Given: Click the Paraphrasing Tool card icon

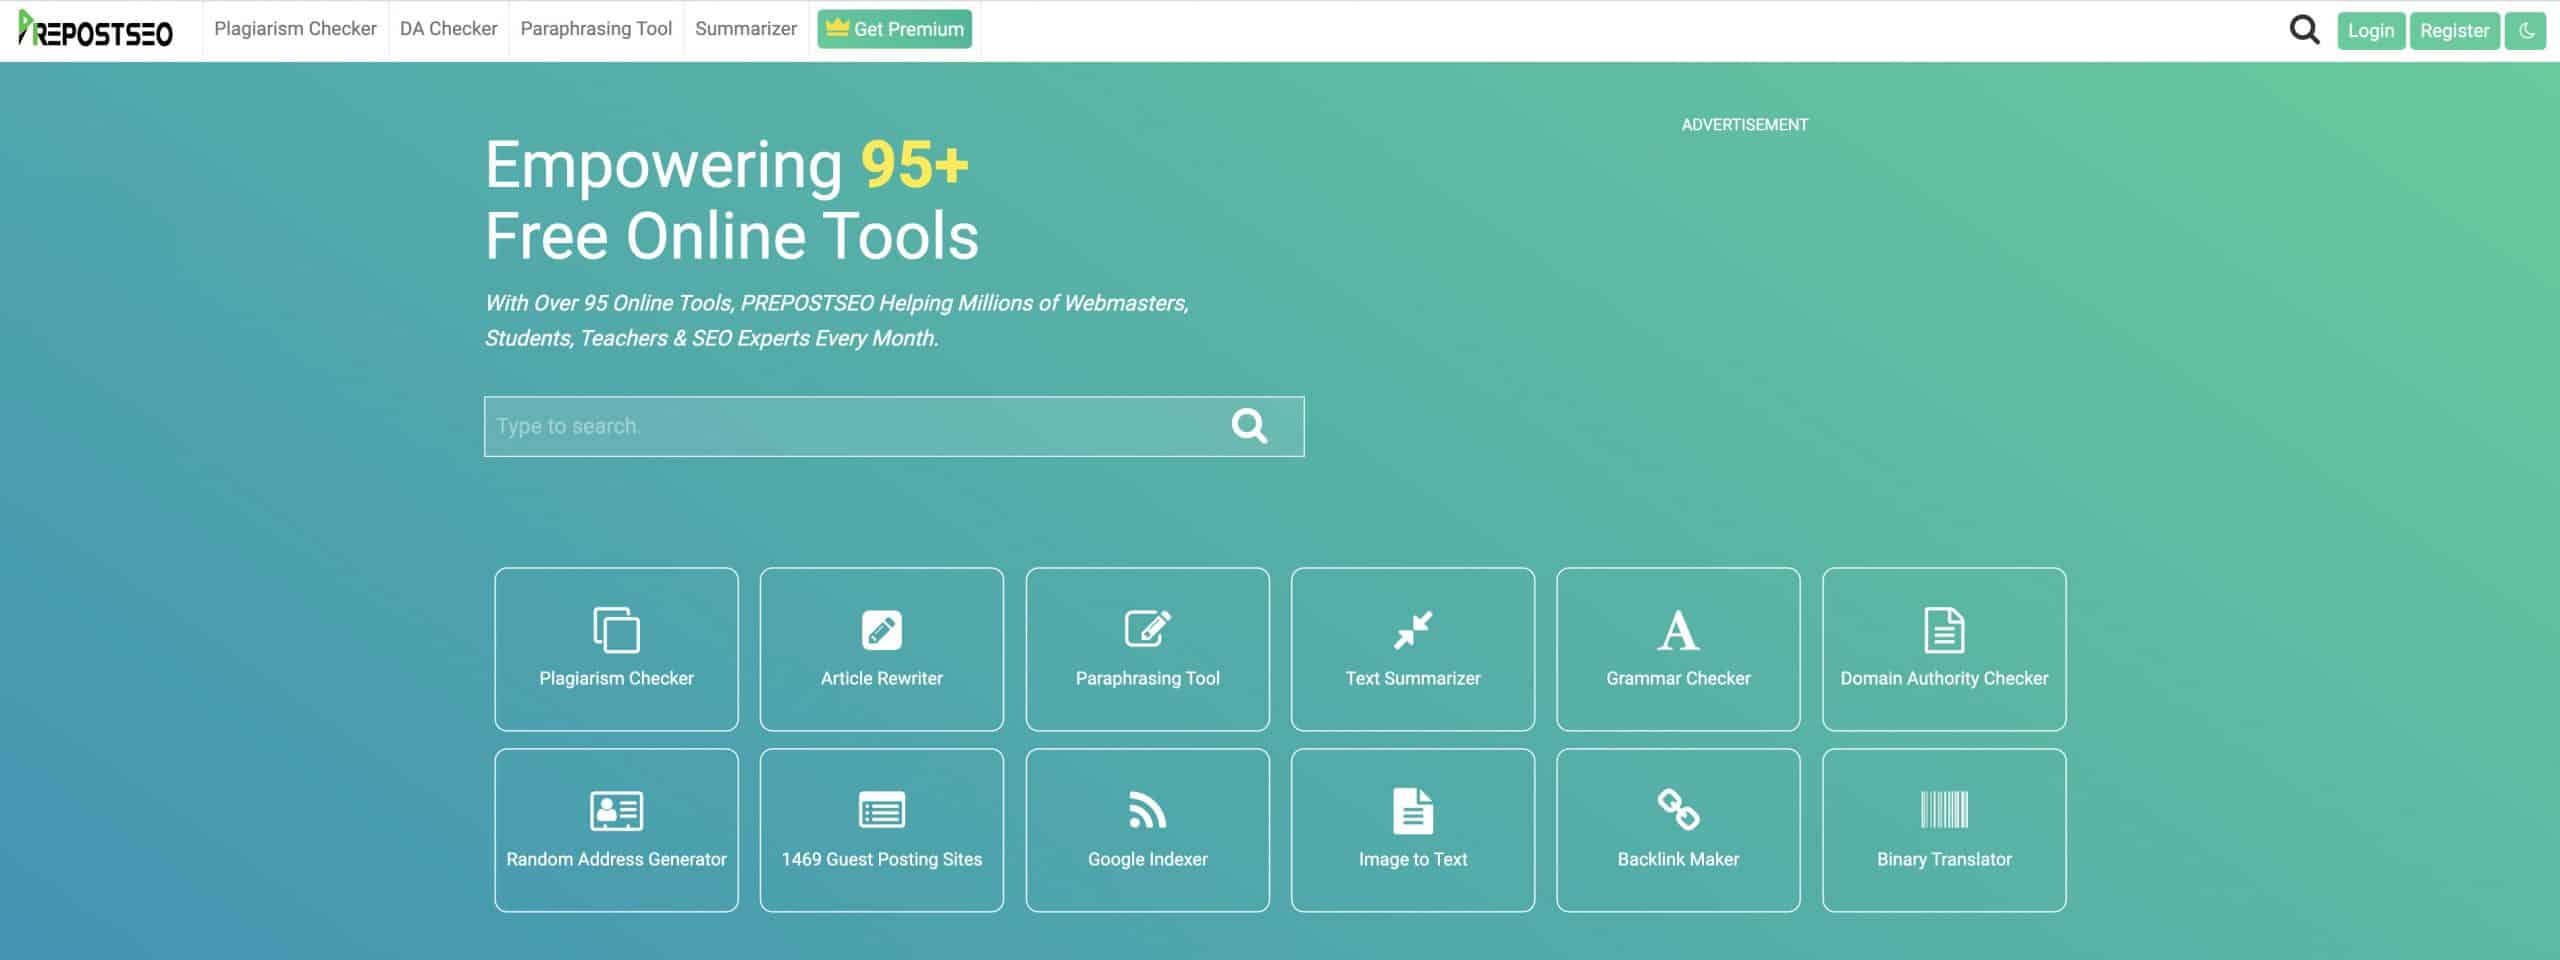Looking at the screenshot, I should tap(1147, 629).
